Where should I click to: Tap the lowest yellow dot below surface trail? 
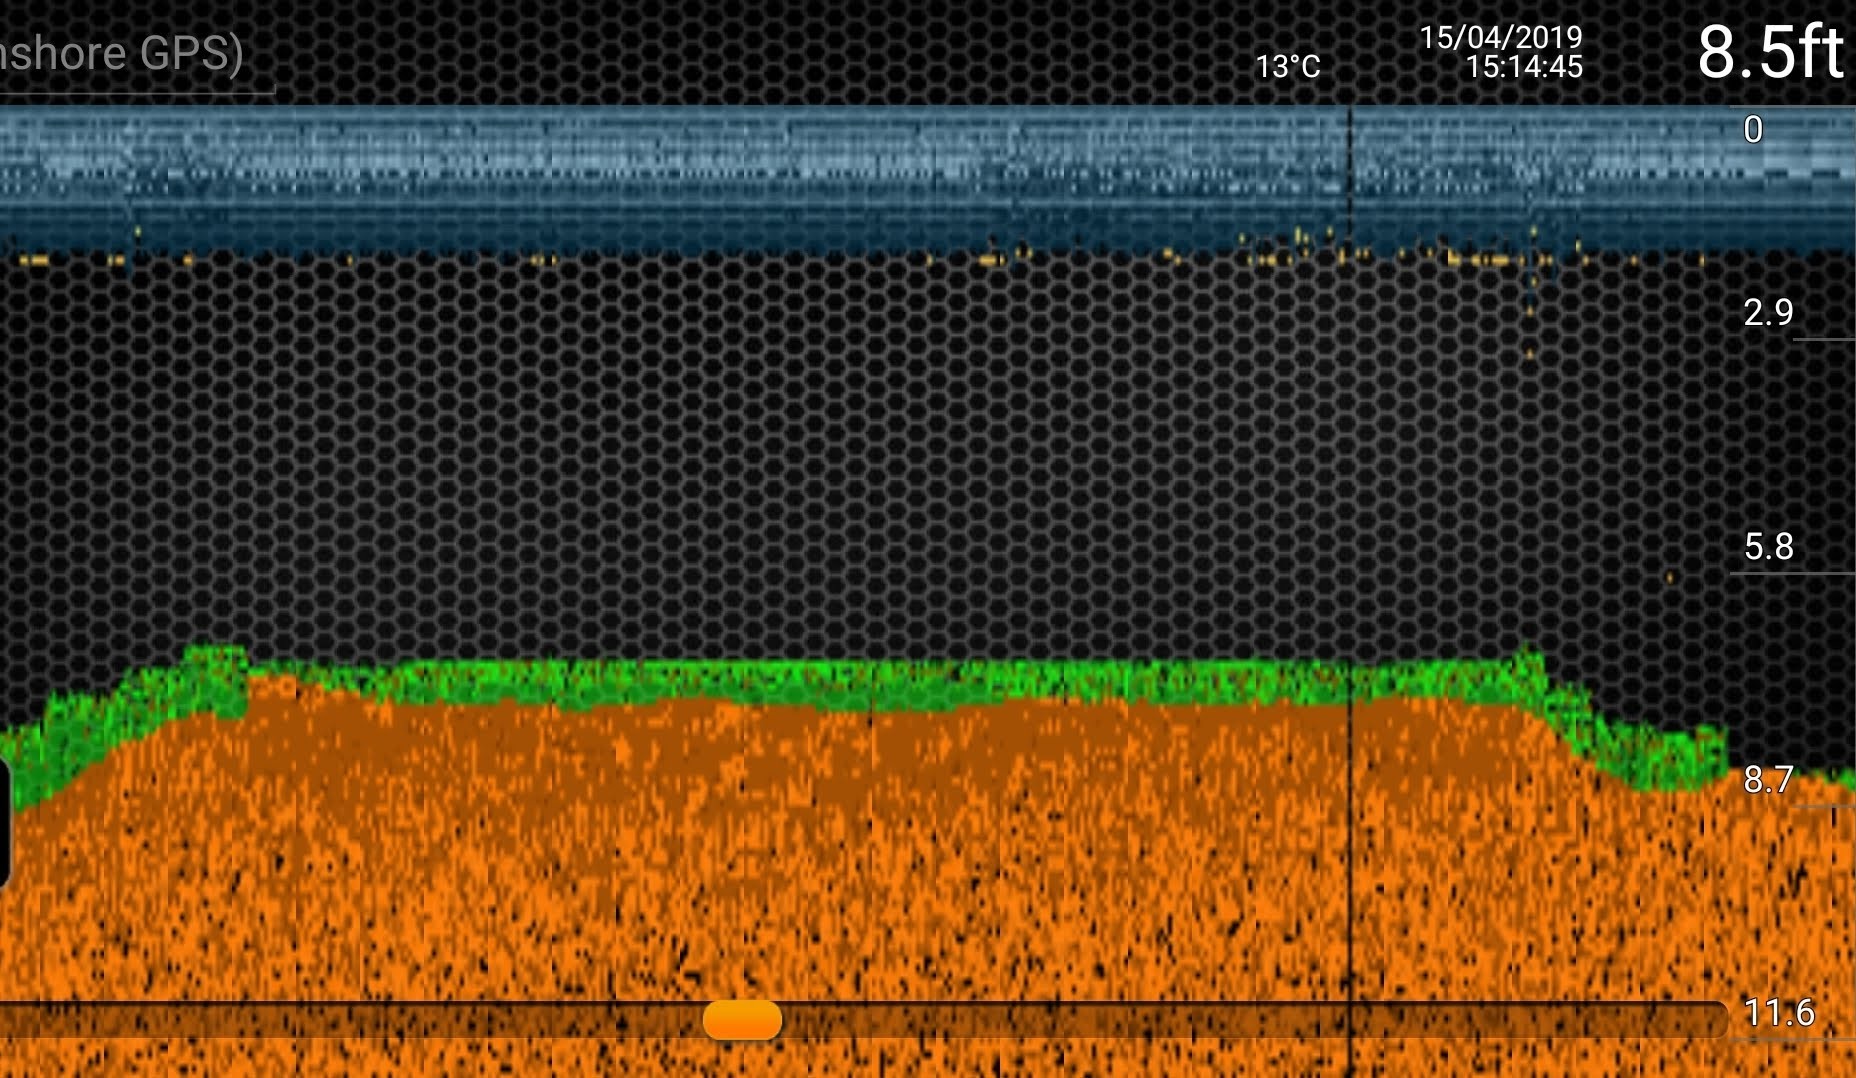click(1529, 354)
